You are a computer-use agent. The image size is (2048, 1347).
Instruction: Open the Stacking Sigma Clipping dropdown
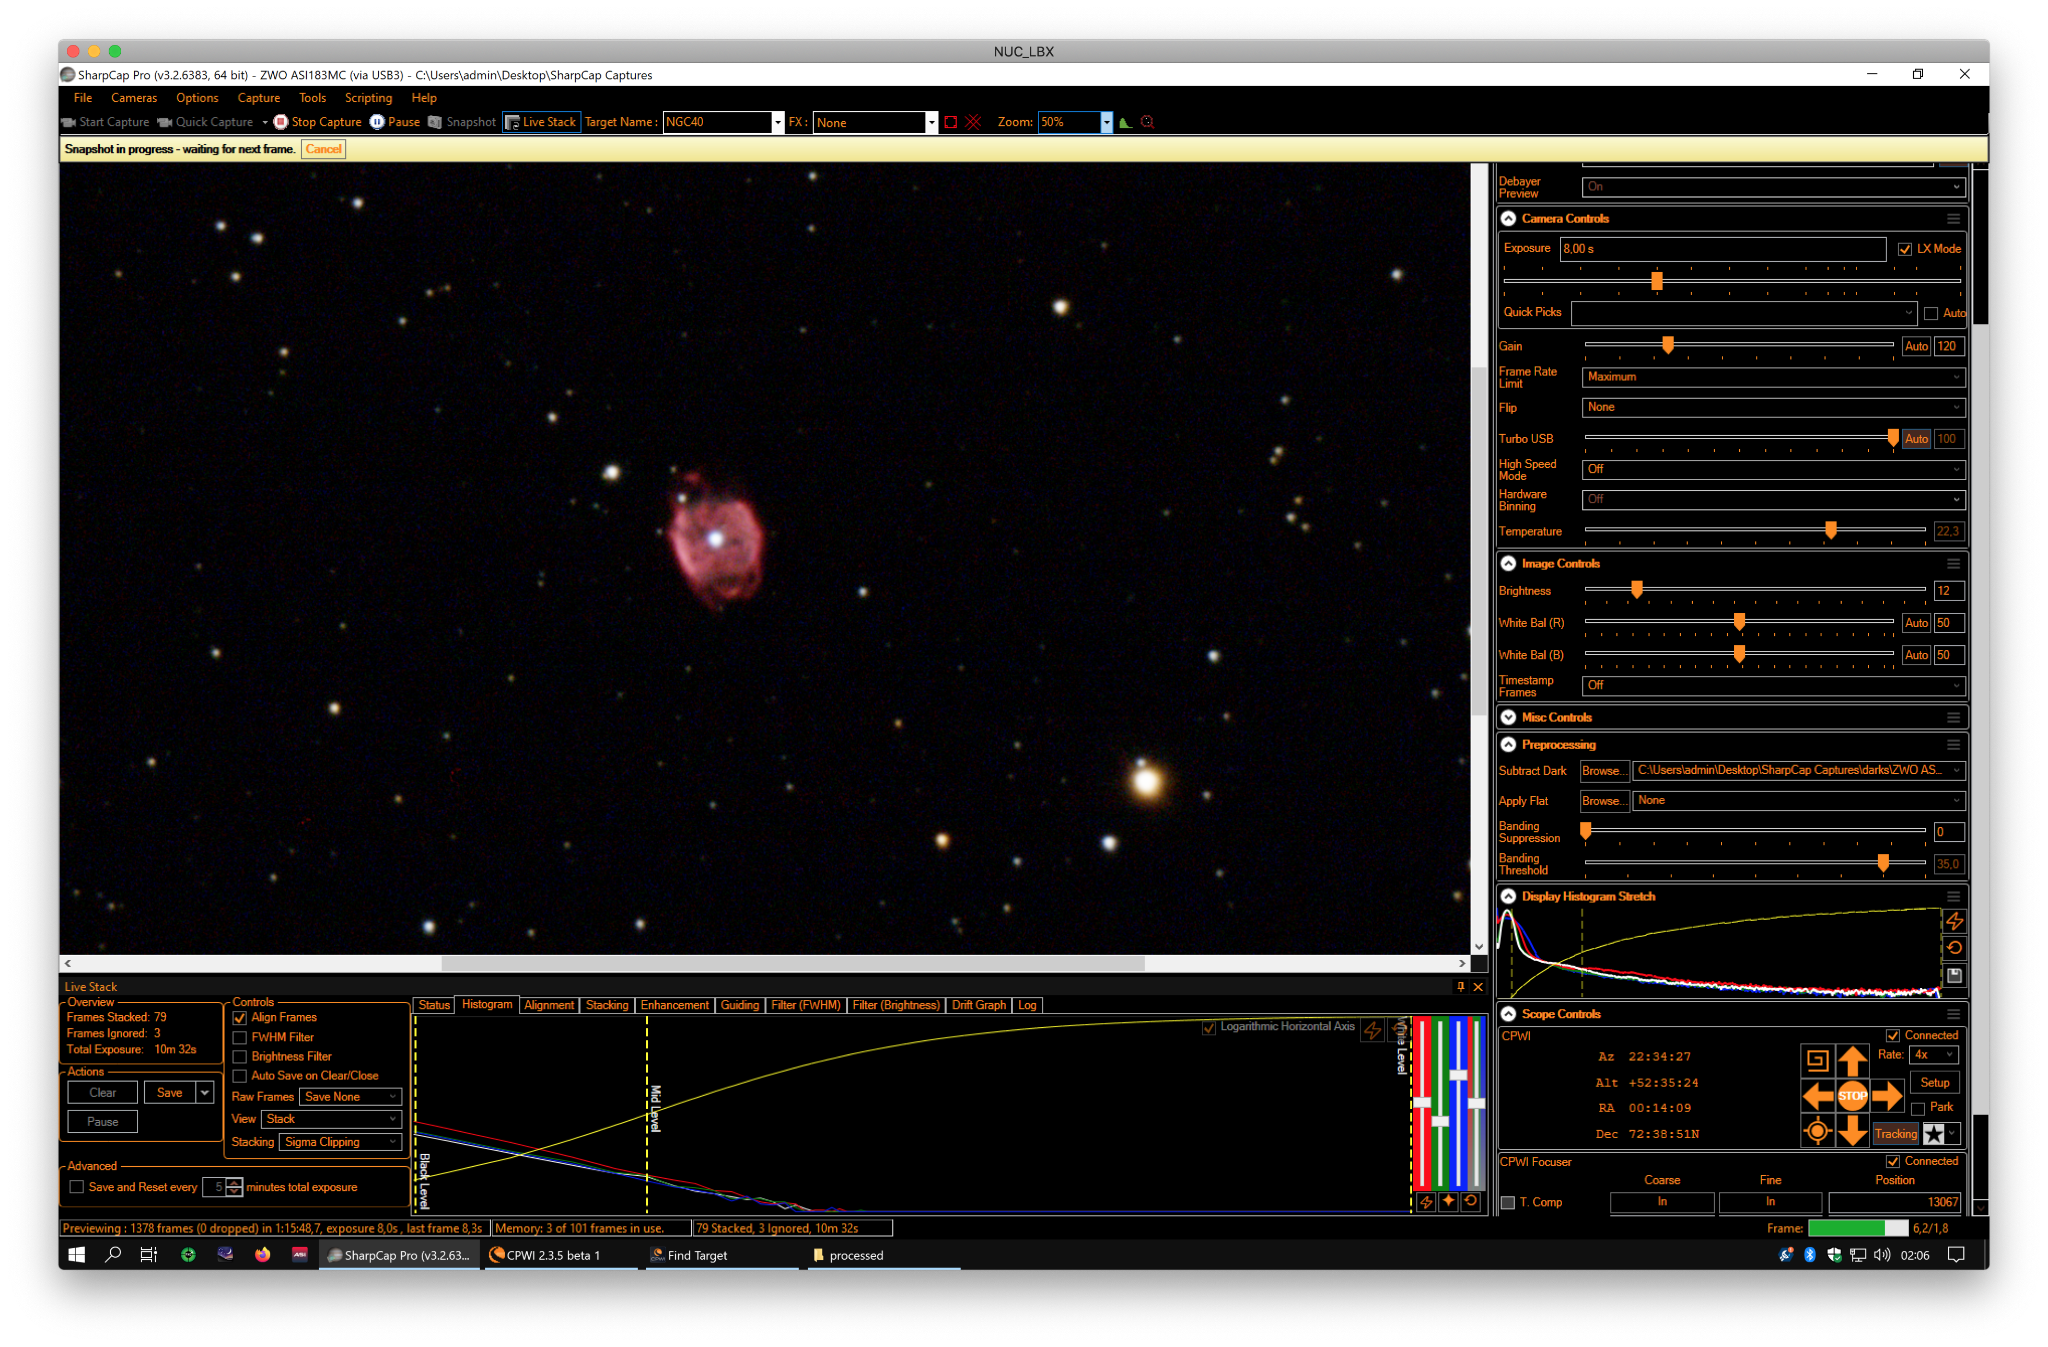pyautogui.click(x=341, y=1142)
